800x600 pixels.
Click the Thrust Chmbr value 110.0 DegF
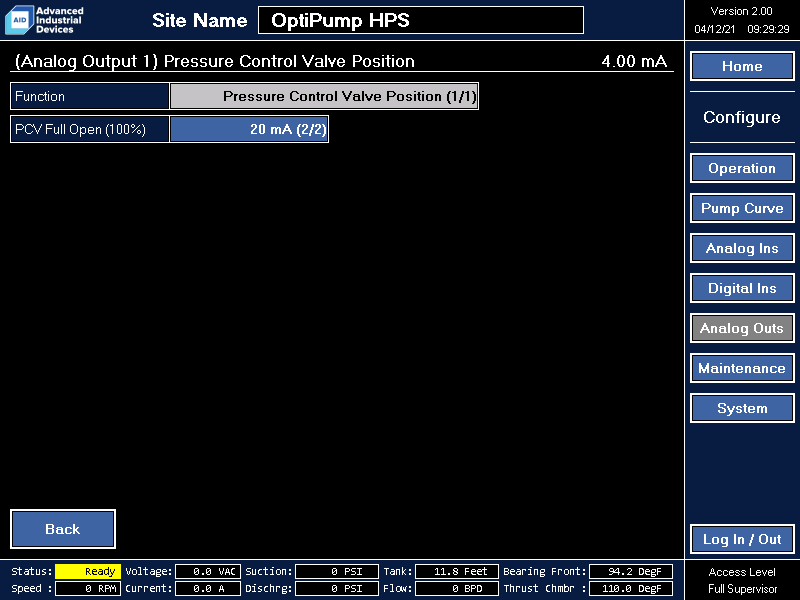click(x=631, y=588)
